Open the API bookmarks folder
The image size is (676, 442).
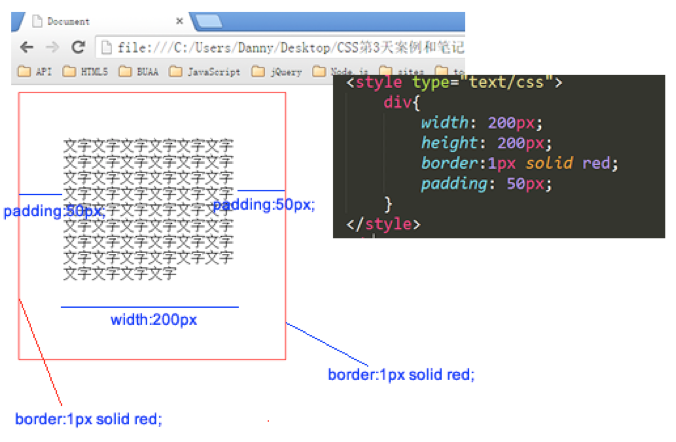click(x=35, y=71)
